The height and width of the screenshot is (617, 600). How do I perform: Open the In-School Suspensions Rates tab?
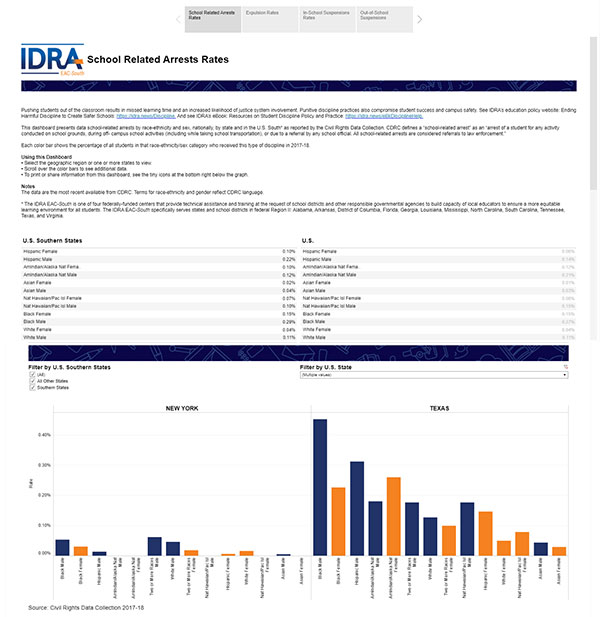(x=327, y=17)
